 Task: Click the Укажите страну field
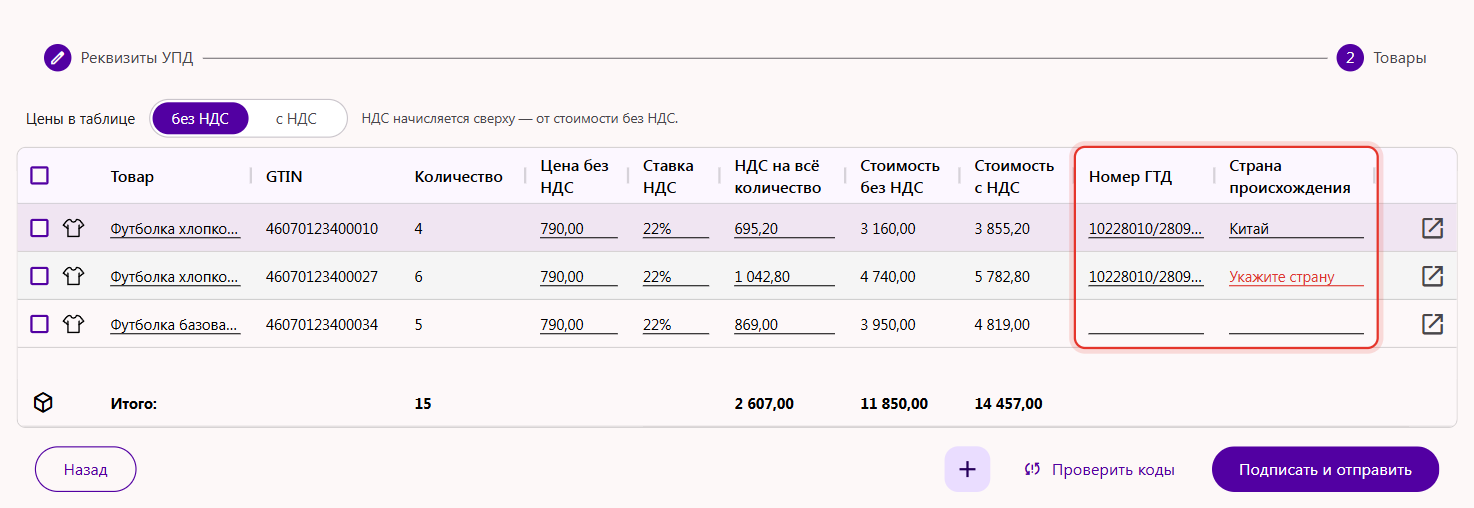coord(1296,277)
